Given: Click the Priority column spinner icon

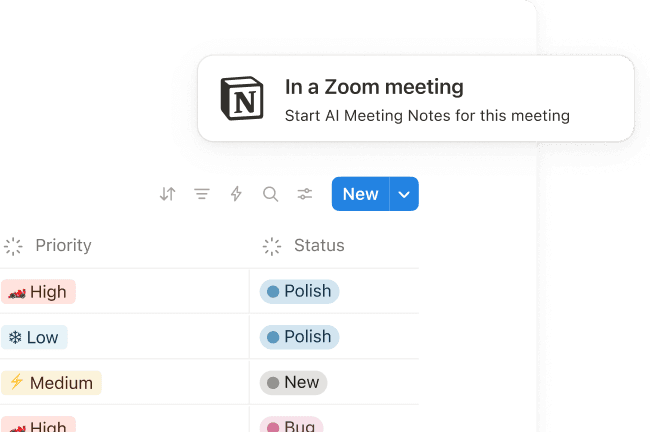Looking at the screenshot, I should pos(14,246).
